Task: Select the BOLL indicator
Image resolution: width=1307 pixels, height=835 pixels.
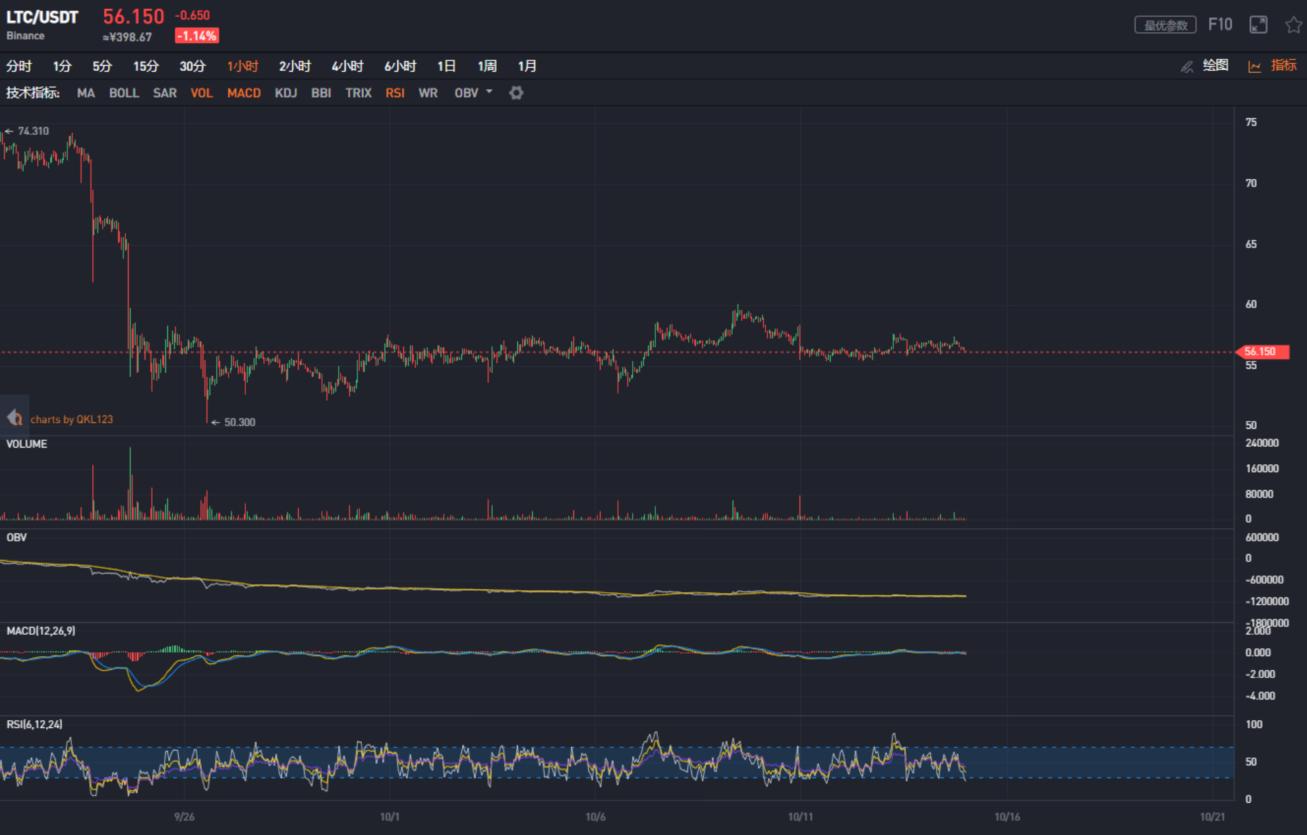Action: [124, 92]
